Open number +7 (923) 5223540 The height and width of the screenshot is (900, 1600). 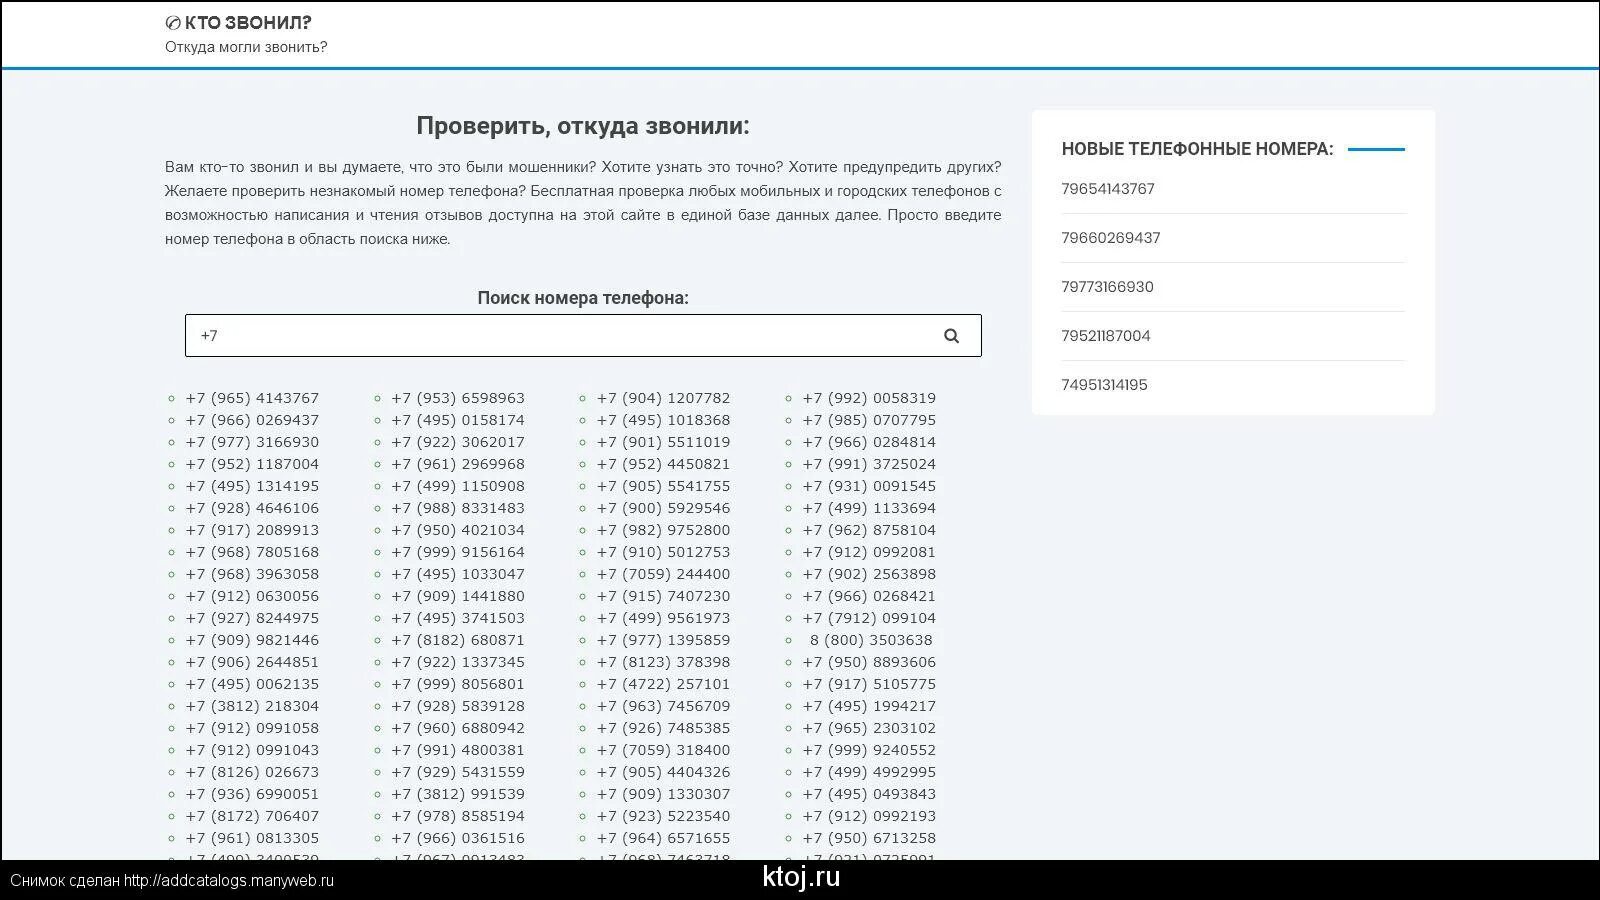[x=664, y=816]
